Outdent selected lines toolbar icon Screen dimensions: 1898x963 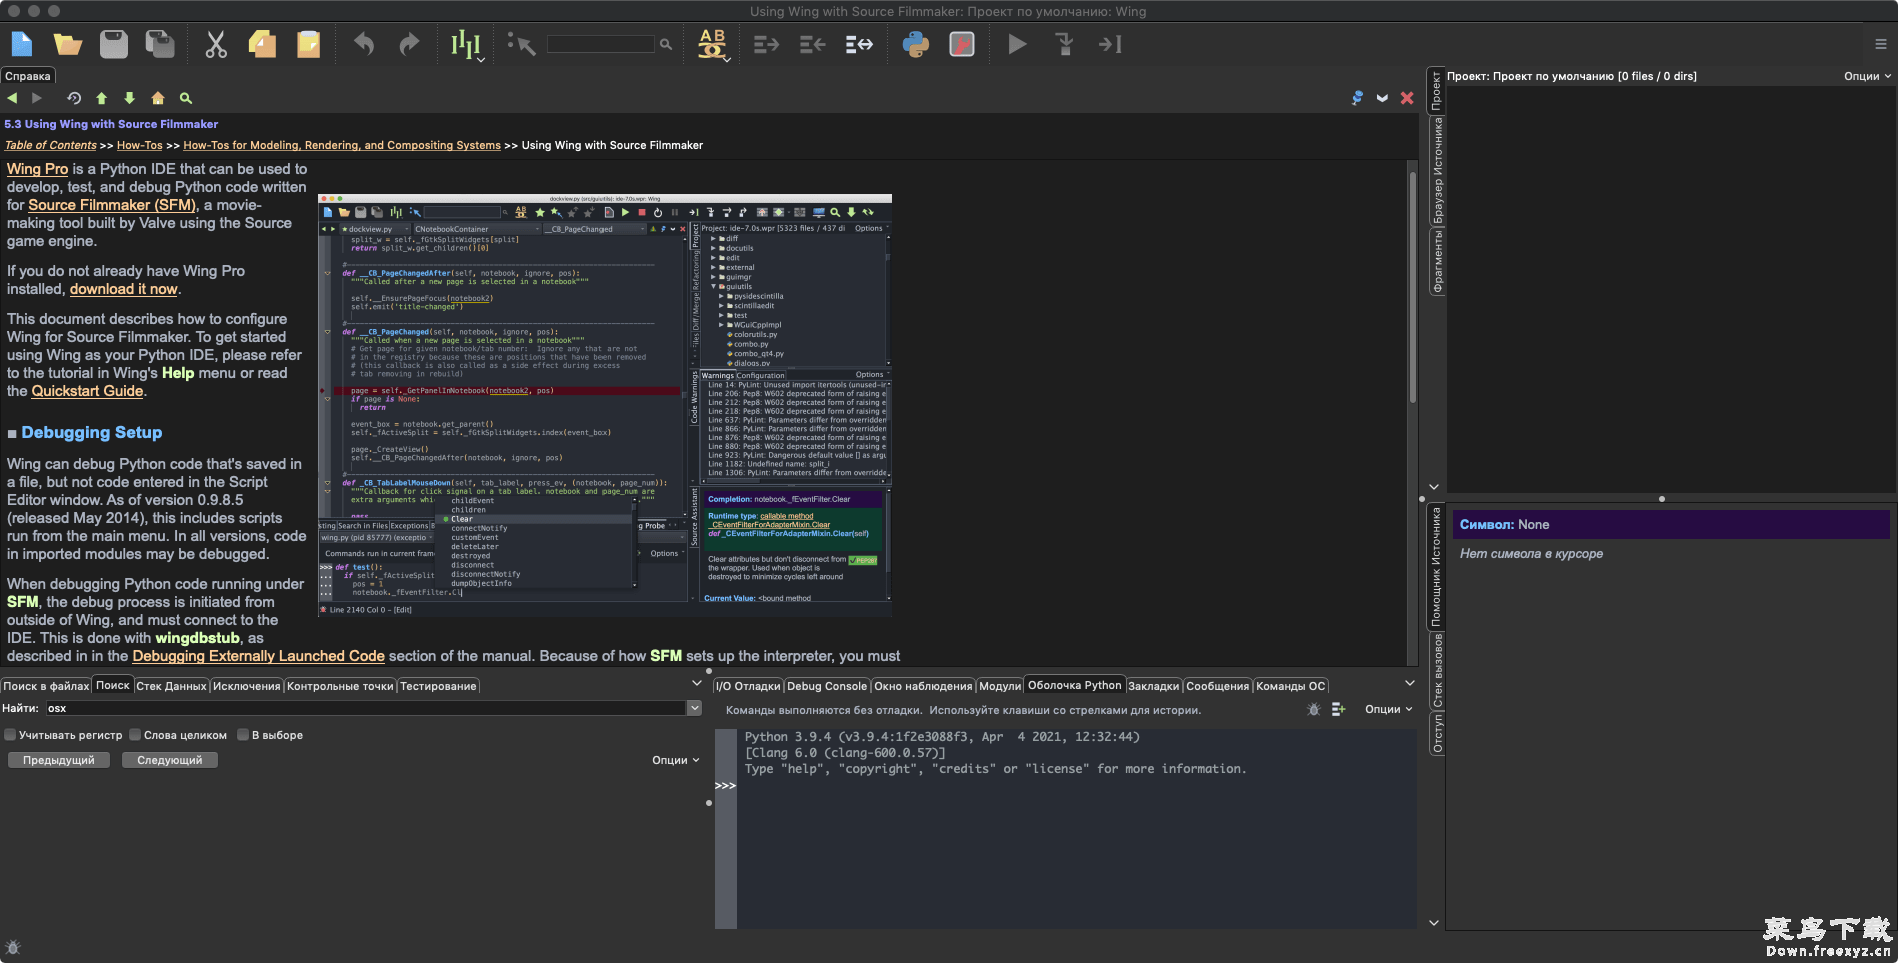point(812,44)
